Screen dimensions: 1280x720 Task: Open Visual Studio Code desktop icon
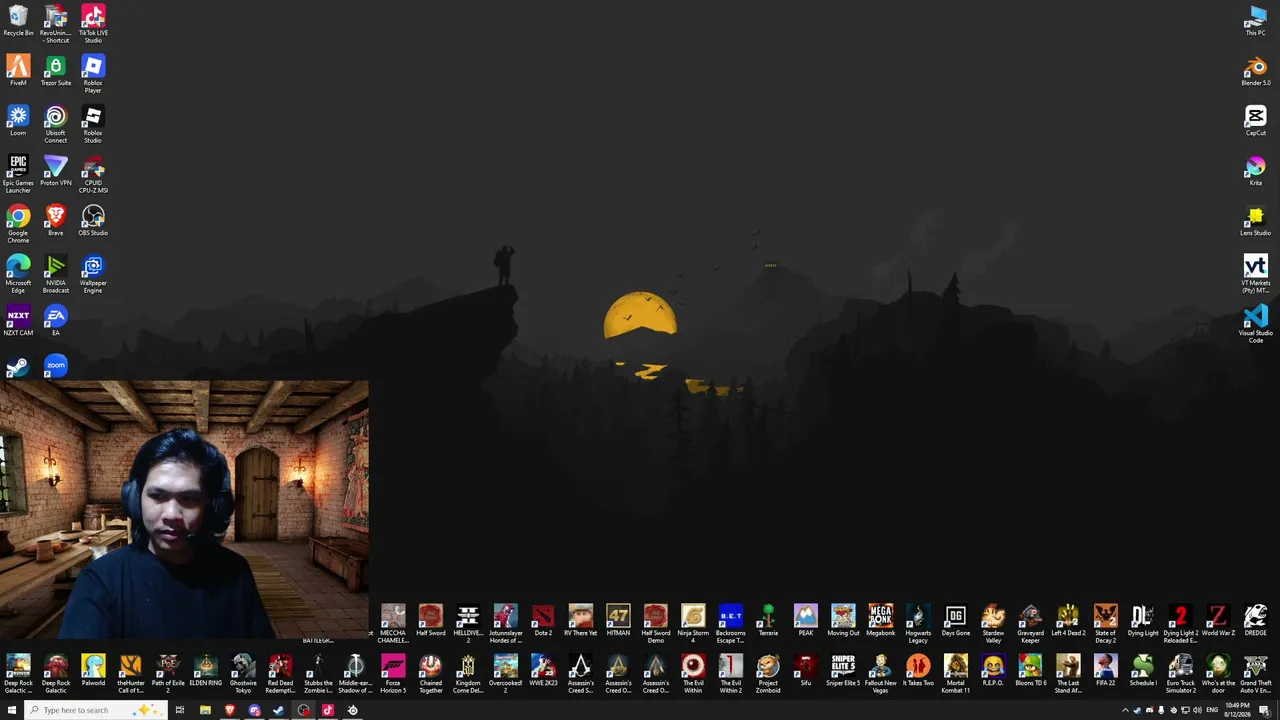click(x=1255, y=324)
